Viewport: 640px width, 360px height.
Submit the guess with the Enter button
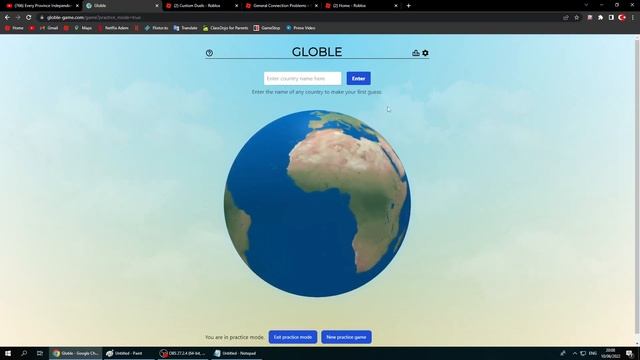[358, 78]
